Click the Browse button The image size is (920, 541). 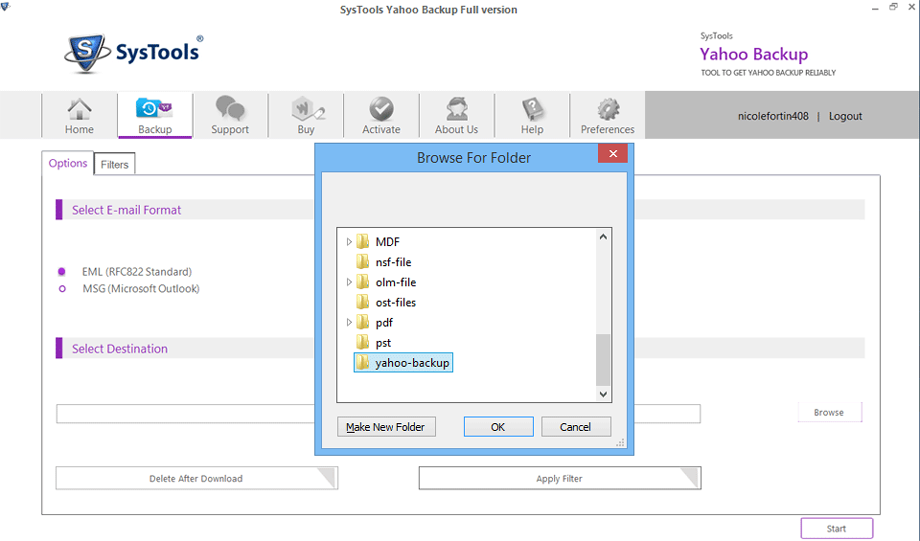point(829,412)
